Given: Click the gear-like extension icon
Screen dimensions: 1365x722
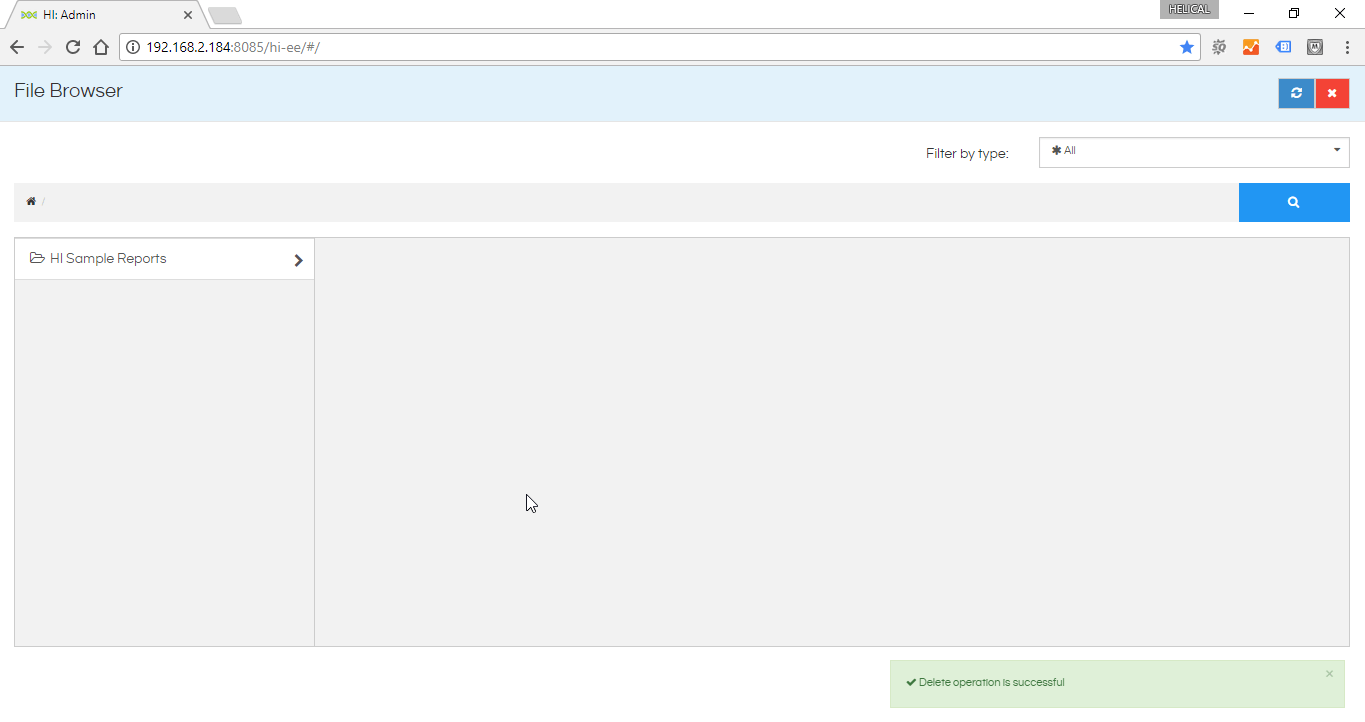Looking at the screenshot, I should (1219, 47).
